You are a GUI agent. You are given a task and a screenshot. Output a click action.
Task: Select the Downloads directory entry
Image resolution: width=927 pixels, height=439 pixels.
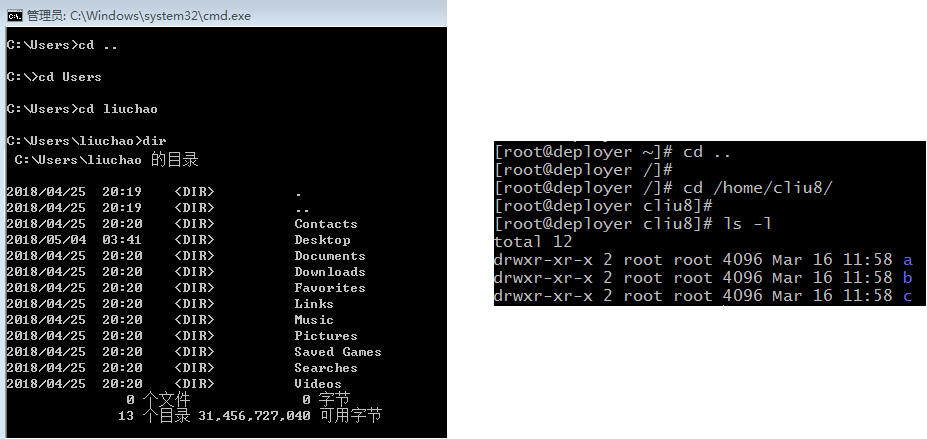(329, 272)
